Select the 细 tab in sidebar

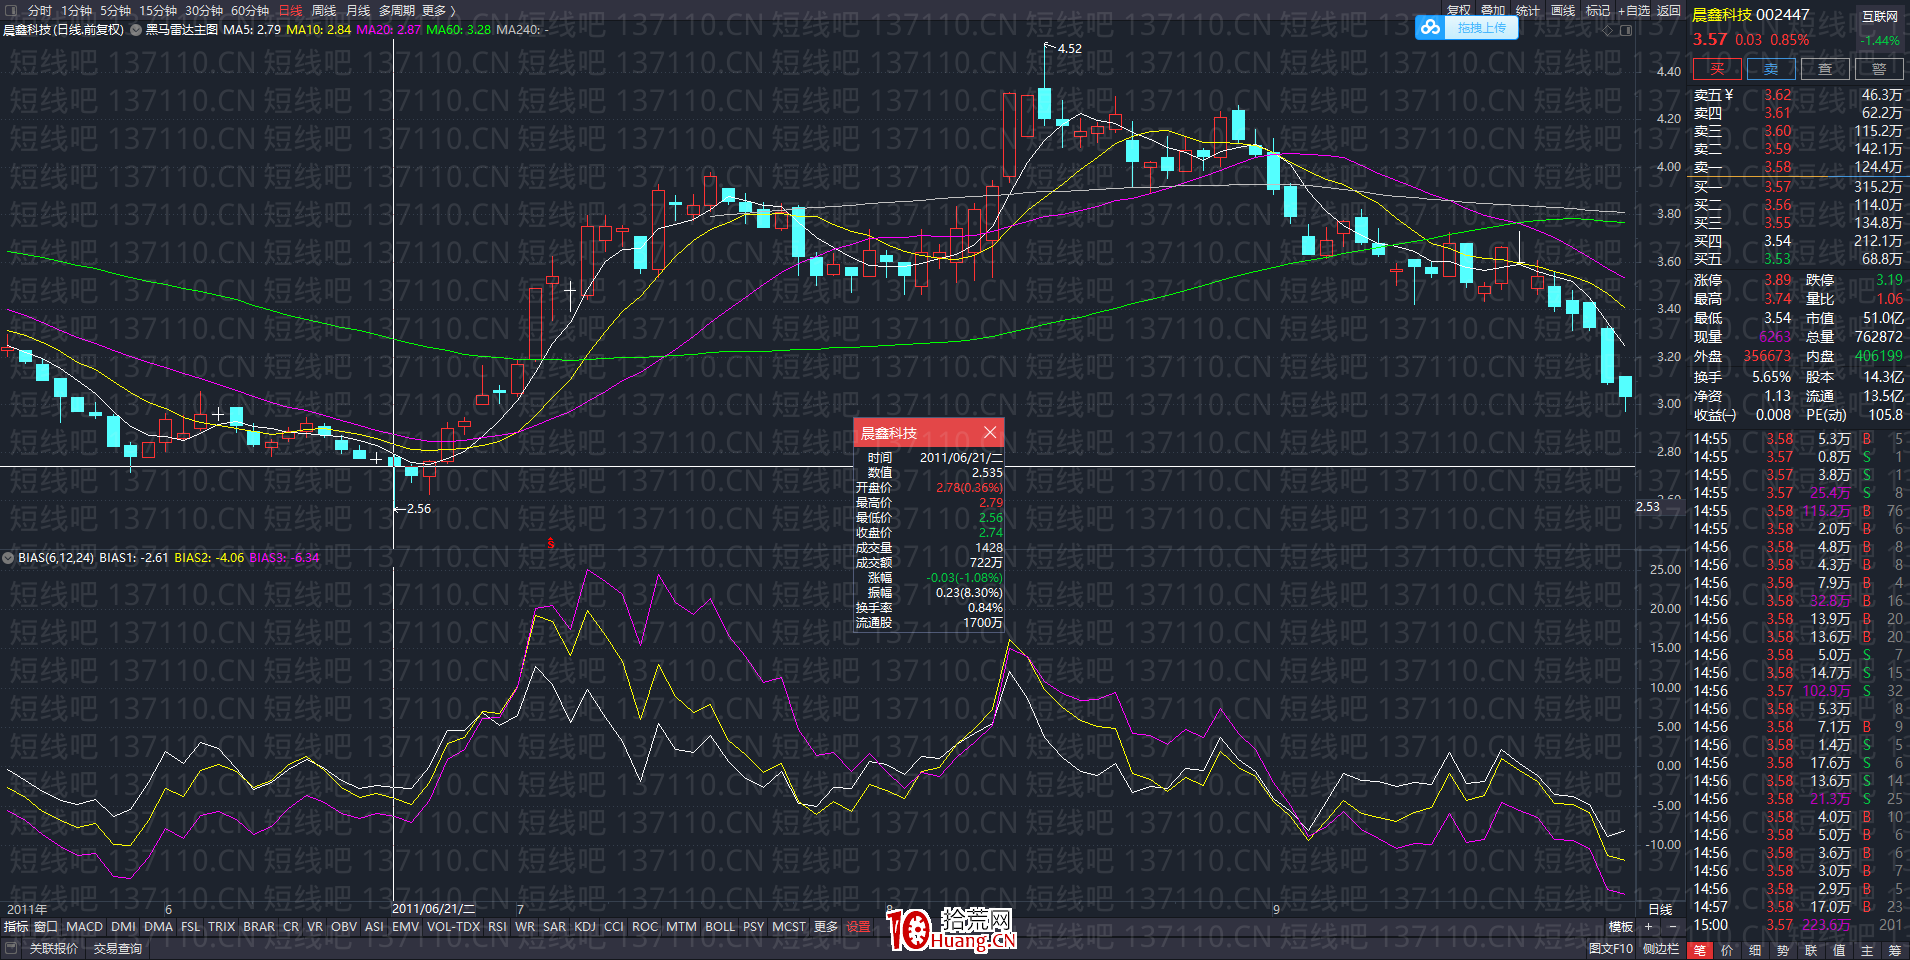click(1755, 950)
